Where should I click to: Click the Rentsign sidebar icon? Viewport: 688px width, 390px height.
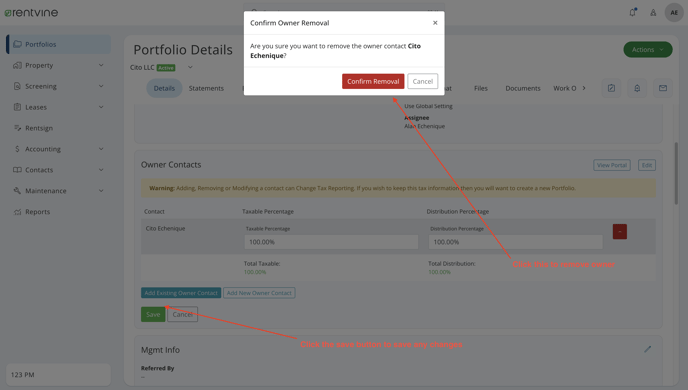point(18,128)
